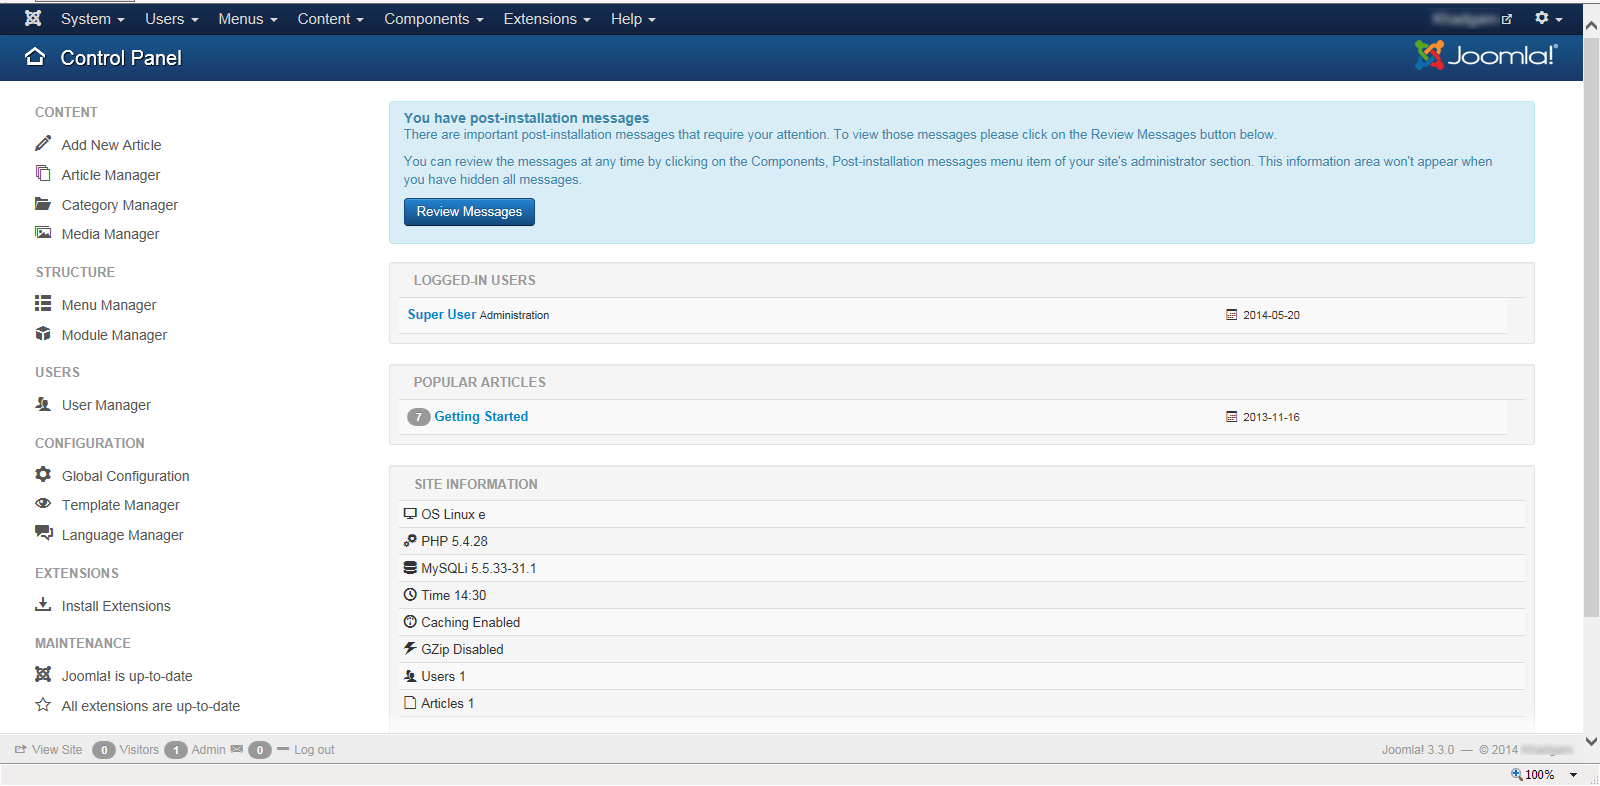Screen dimensions: 1600x786
Task: Click the vertical scrollbar thumb
Action: pos(1591,328)
